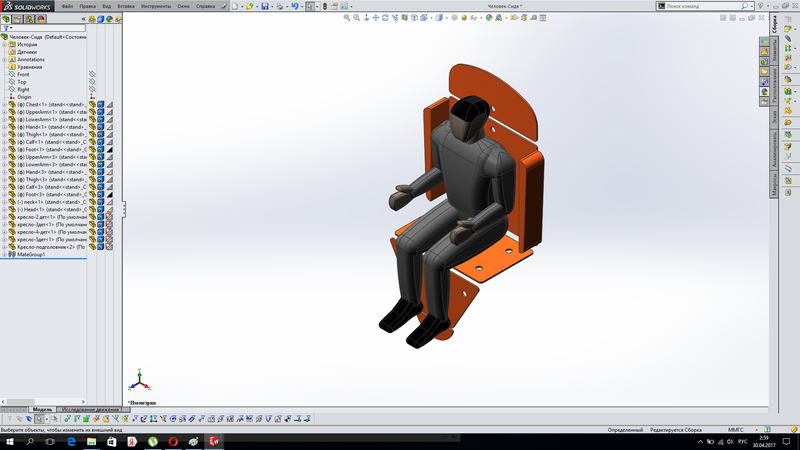Click the Zoom to fit magnifier icon
800x450 pixels.
349,17
